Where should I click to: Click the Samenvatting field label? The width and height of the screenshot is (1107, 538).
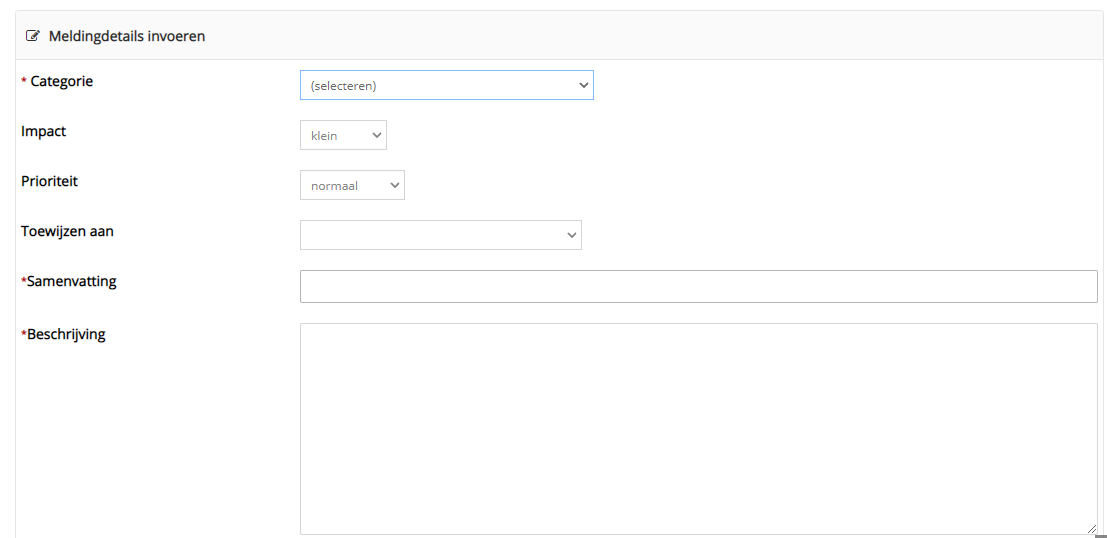71,281
